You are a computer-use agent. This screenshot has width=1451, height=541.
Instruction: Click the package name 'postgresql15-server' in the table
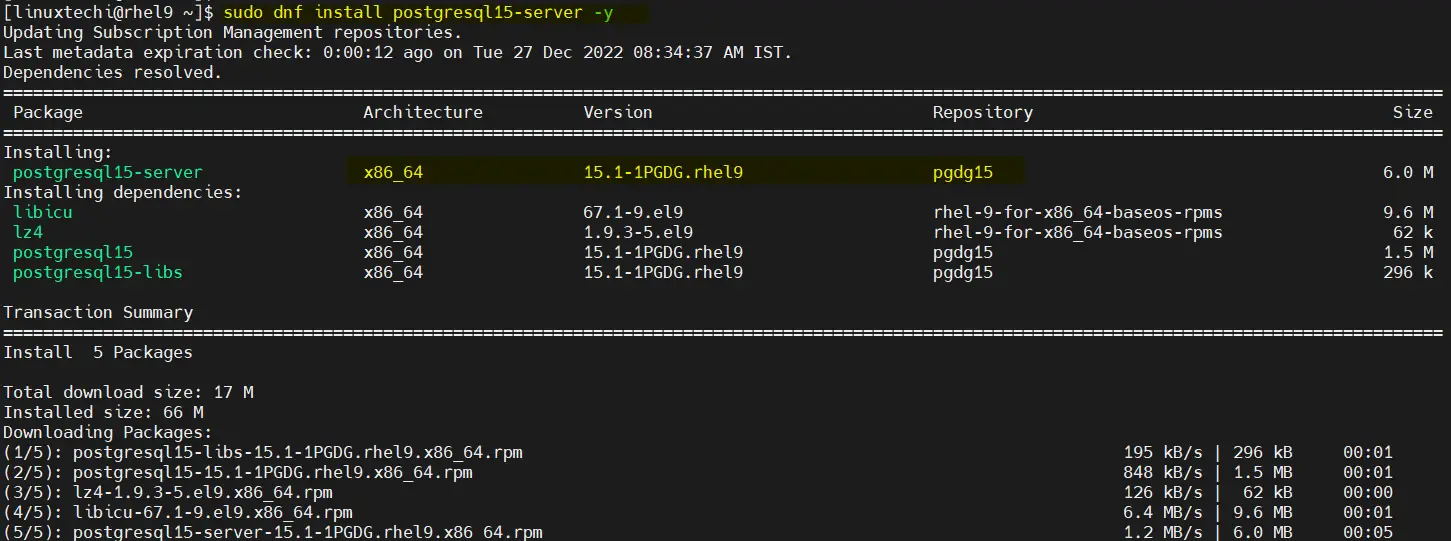pyautogui.click(x=108, y=172)
